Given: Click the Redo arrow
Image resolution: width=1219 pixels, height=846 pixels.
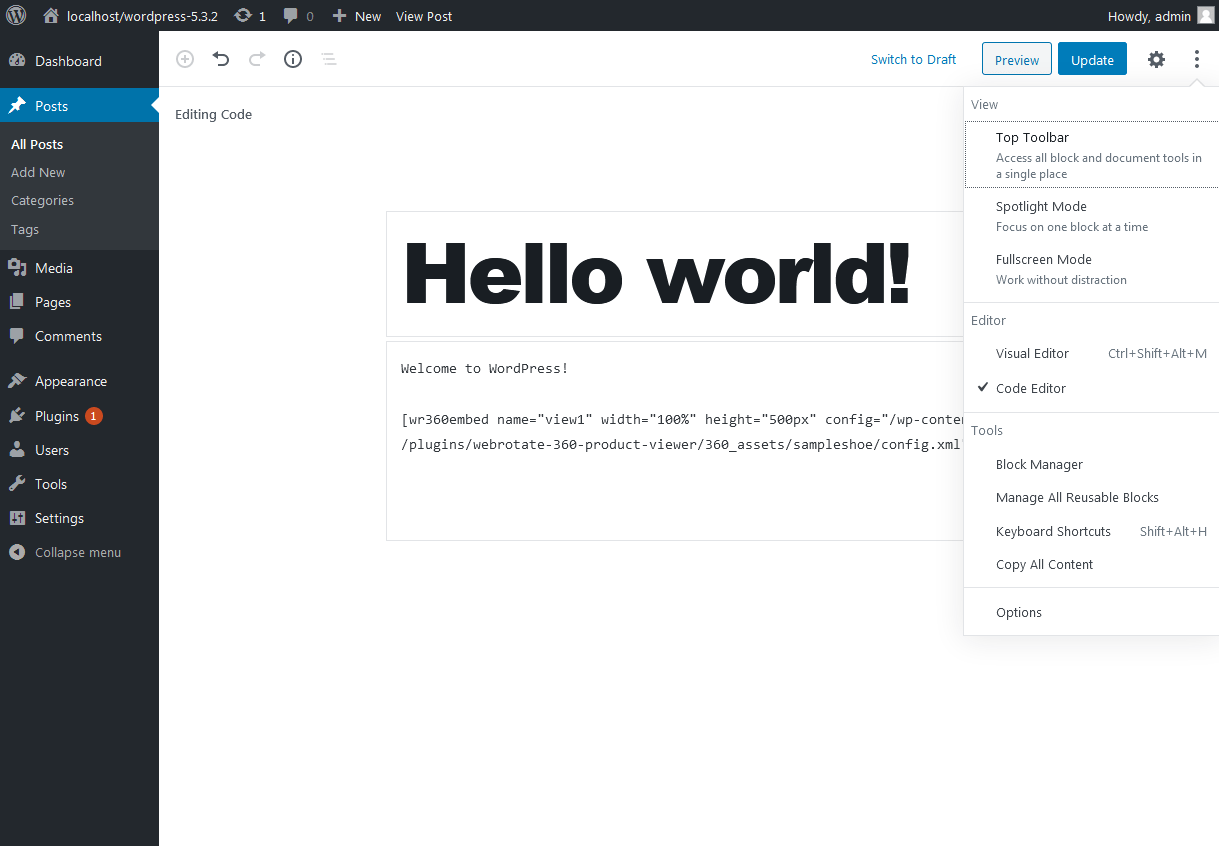Looking at the screenshot, I should pos(256,59).
